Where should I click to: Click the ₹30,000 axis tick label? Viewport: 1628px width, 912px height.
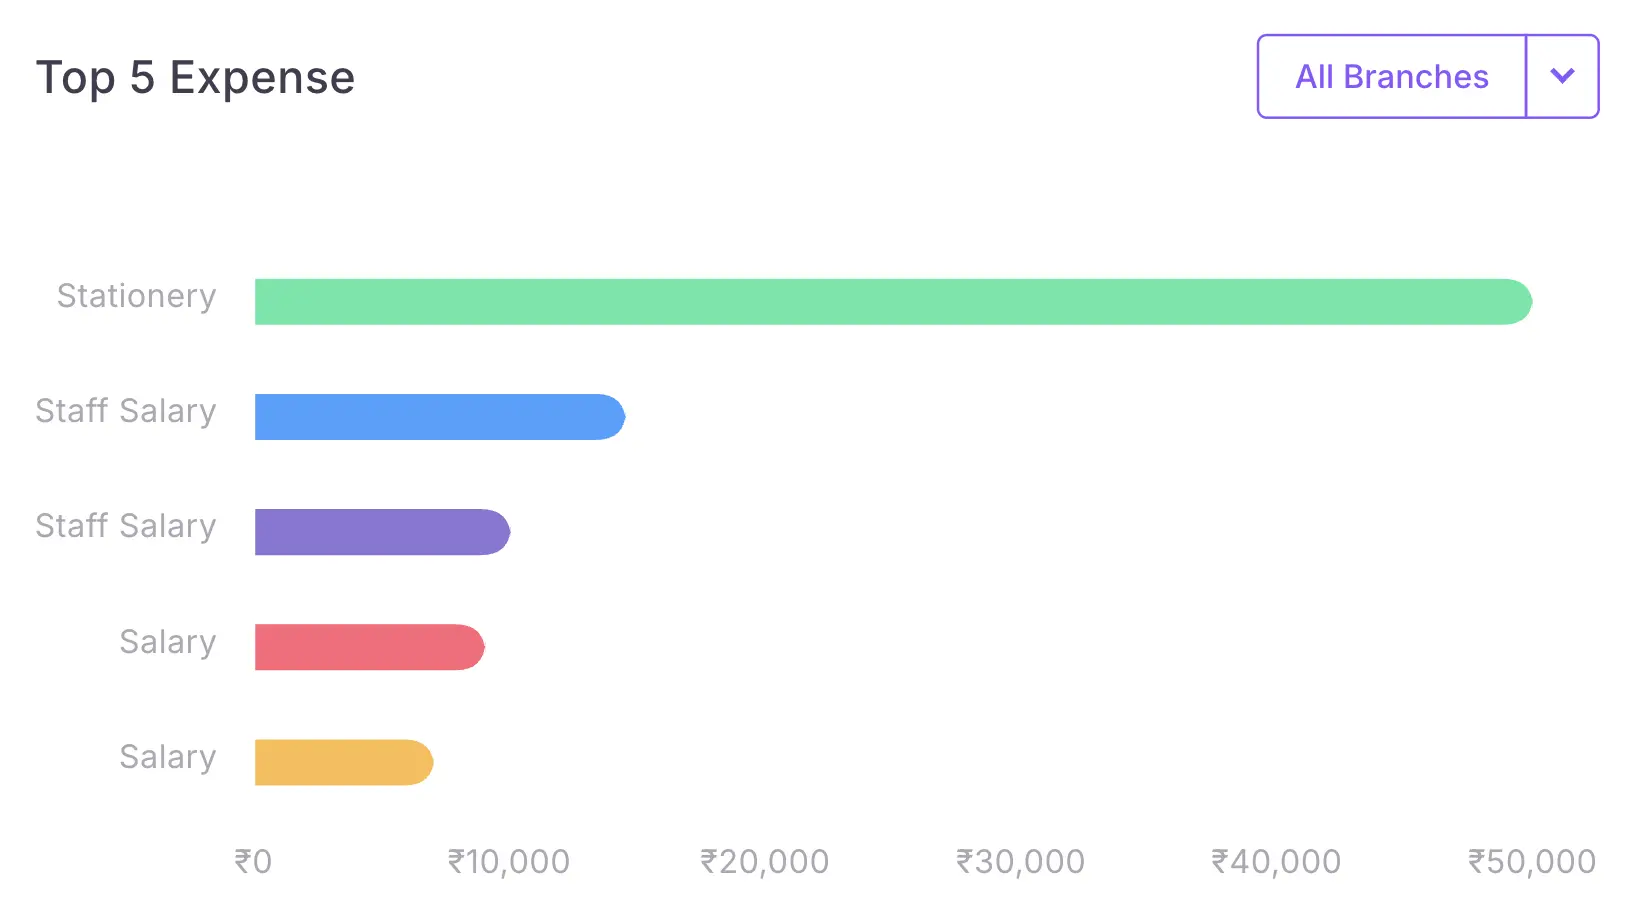click(x=1020, y=861)
